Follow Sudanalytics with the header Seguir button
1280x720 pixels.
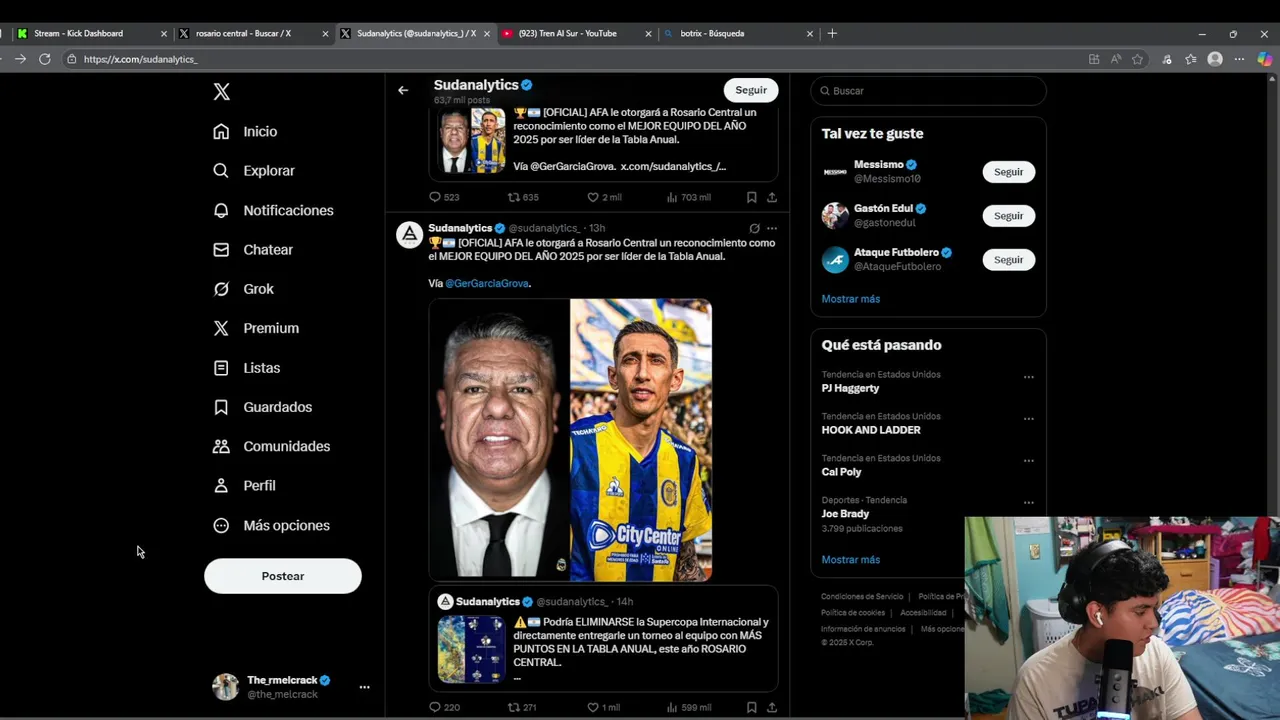pos(751,90)
